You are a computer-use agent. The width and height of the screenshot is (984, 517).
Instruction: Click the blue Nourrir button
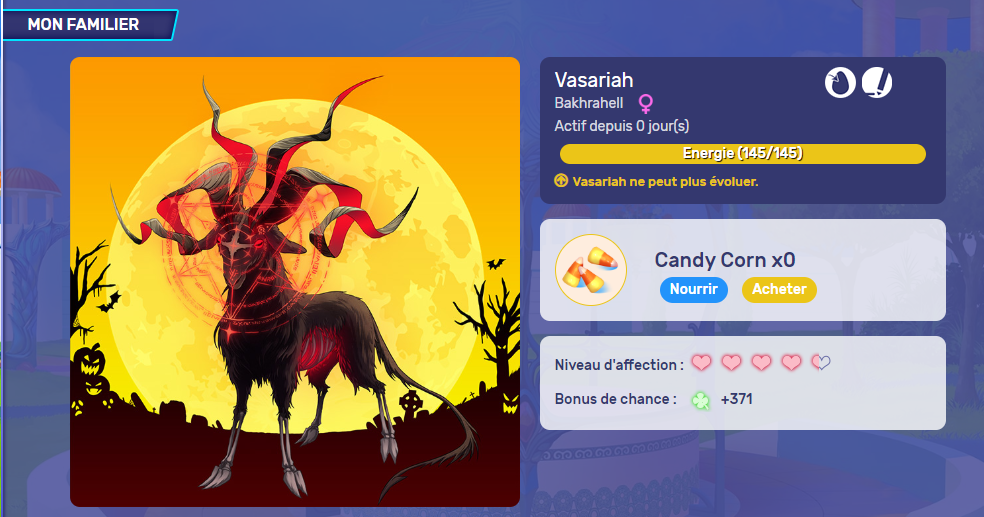693,289
